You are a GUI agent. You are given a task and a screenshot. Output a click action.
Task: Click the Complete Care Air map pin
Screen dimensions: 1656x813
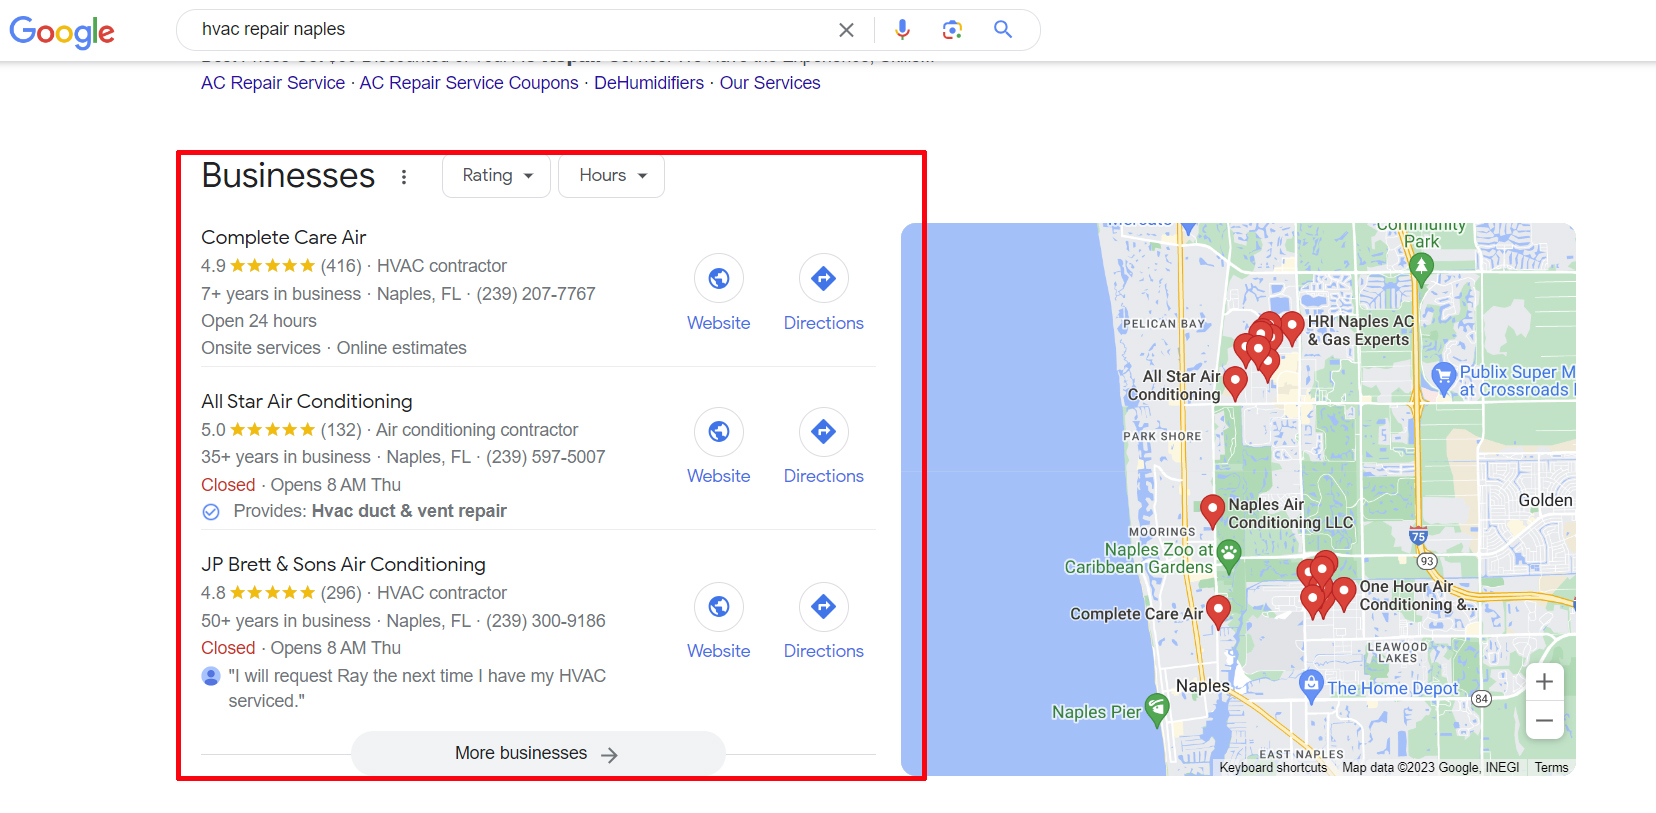[1218, 611]
